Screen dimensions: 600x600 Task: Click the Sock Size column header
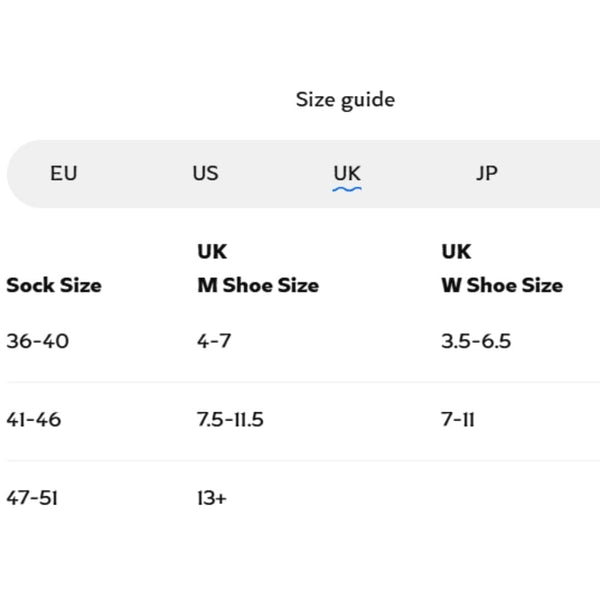[54, 285]
